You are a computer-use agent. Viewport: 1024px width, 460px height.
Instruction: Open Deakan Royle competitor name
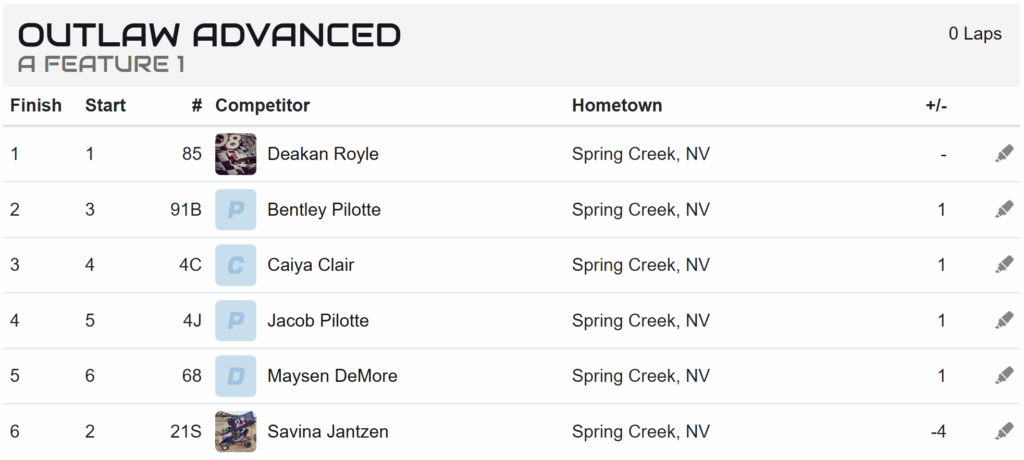click(323, 154)
